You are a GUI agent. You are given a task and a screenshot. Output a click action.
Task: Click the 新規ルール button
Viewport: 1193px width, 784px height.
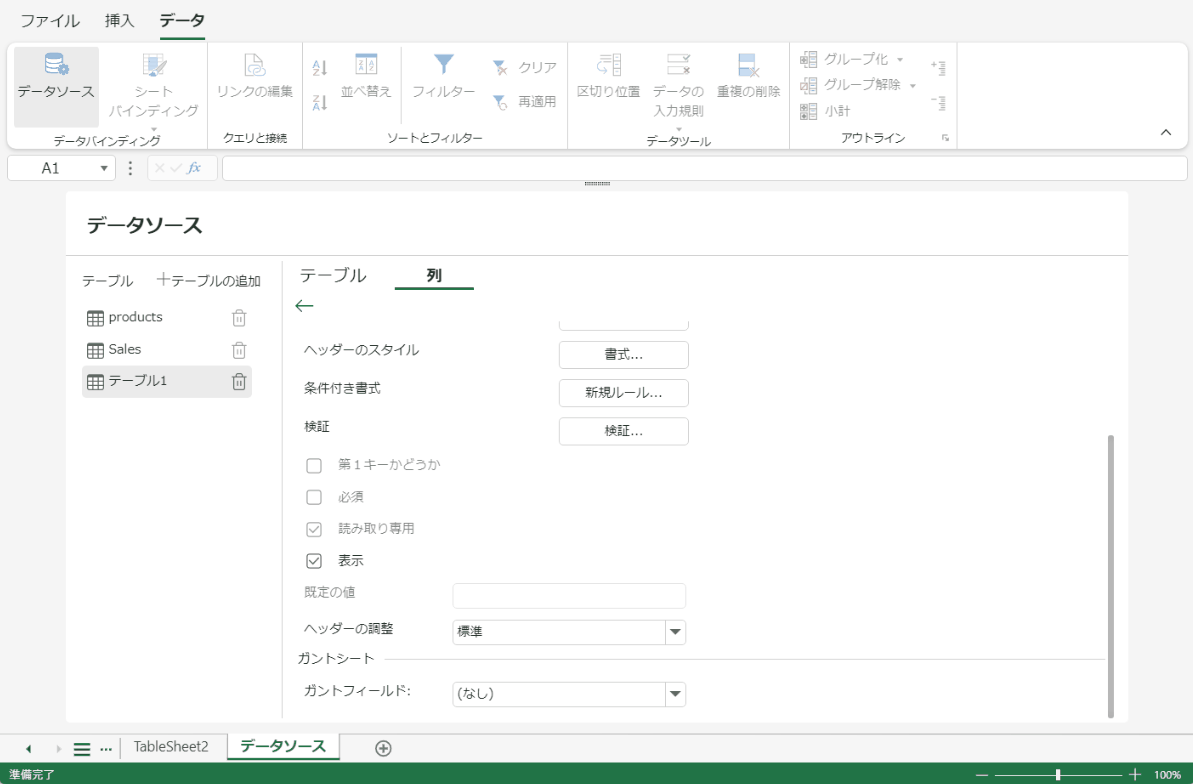[x=623, y=393]
